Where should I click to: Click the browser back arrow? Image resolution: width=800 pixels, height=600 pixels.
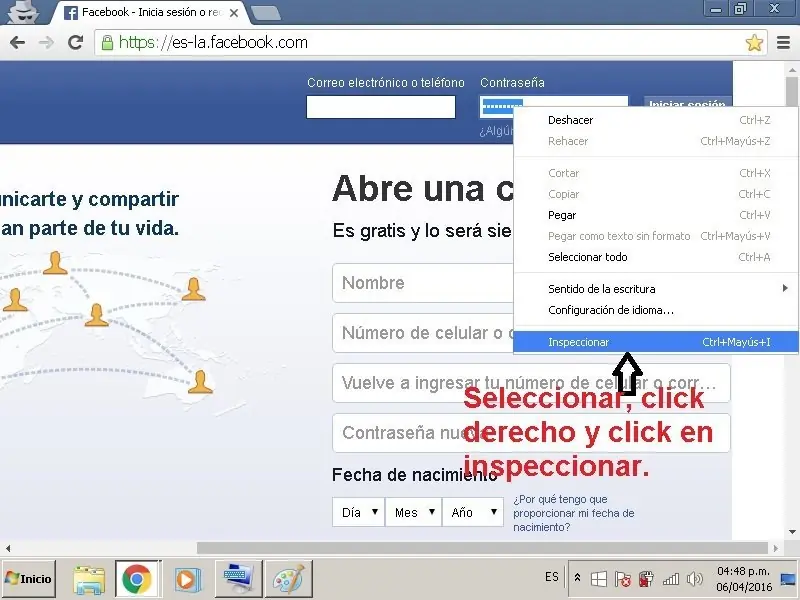tap(17, 42)
